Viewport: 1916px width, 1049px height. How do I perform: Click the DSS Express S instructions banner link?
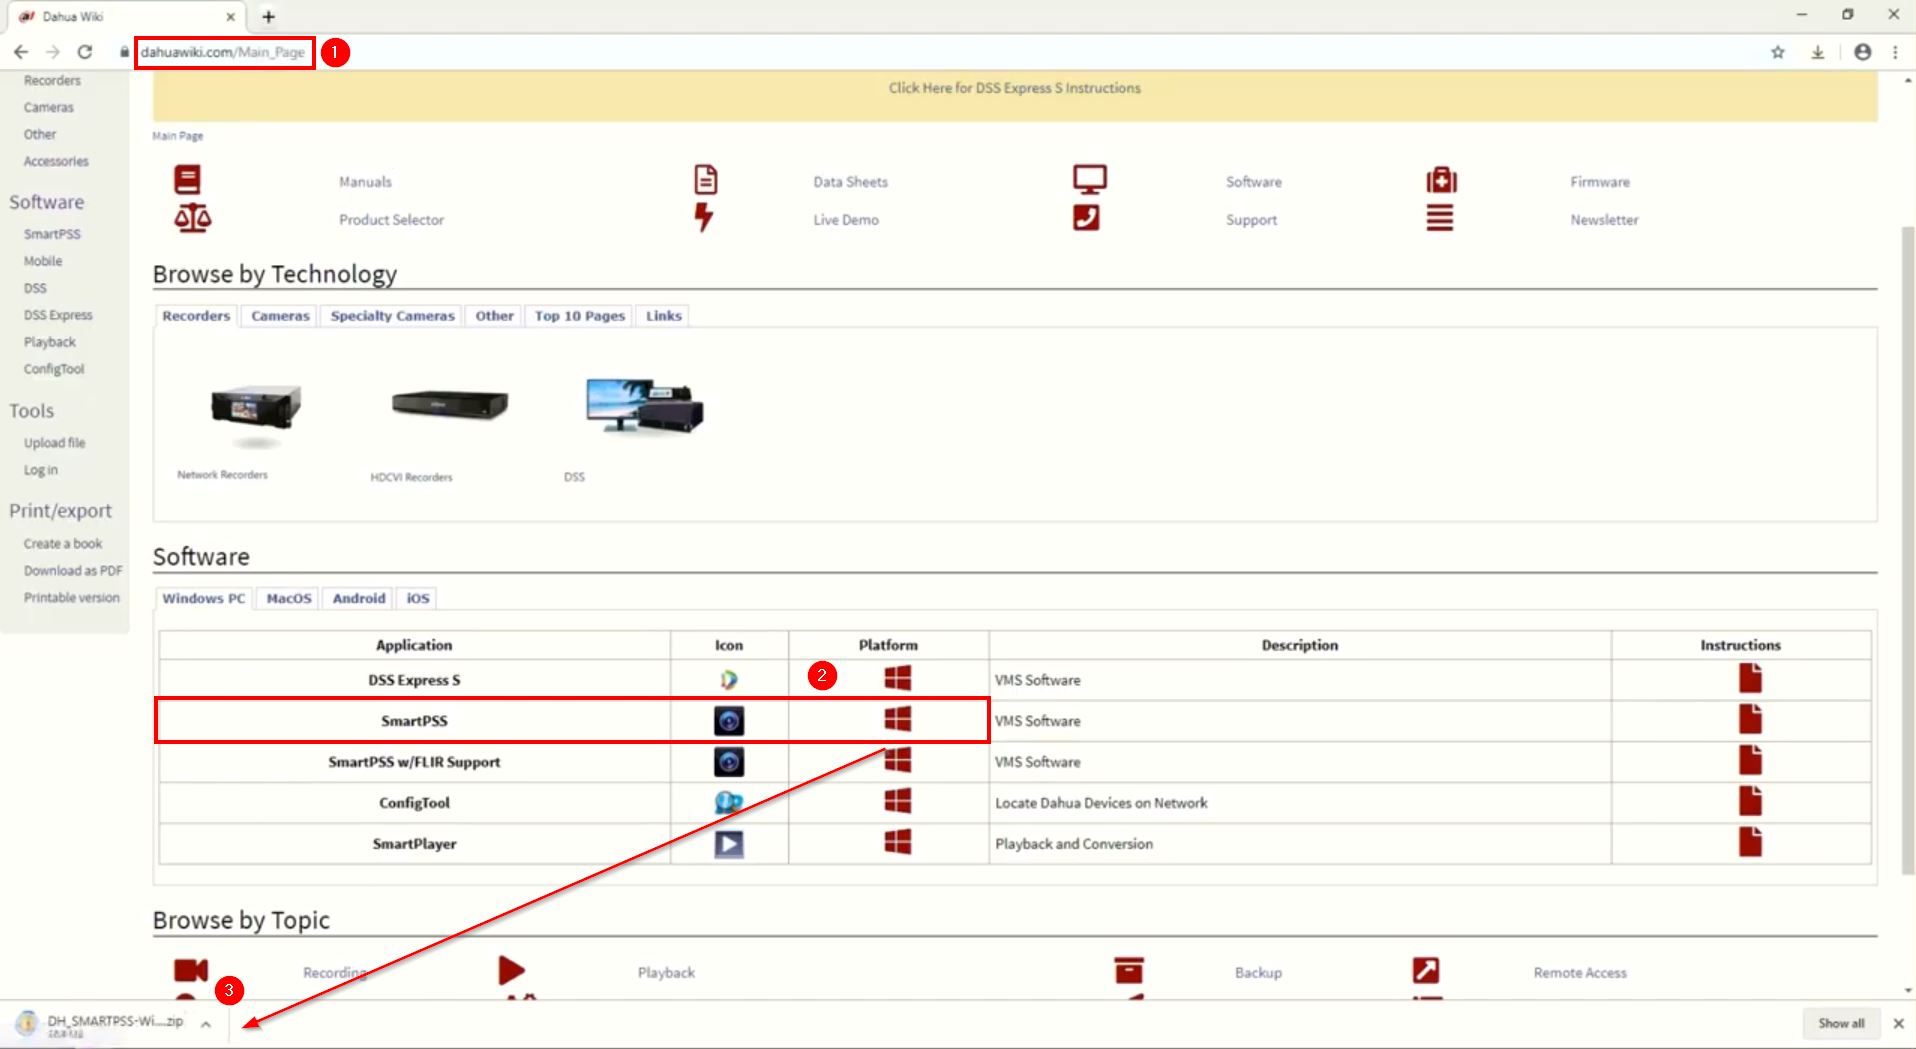pos(1015,88)
